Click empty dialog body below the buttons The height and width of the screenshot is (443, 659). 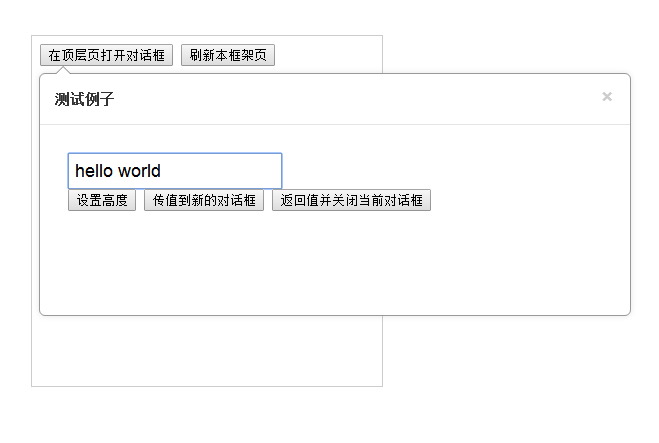tap(330, 265)
